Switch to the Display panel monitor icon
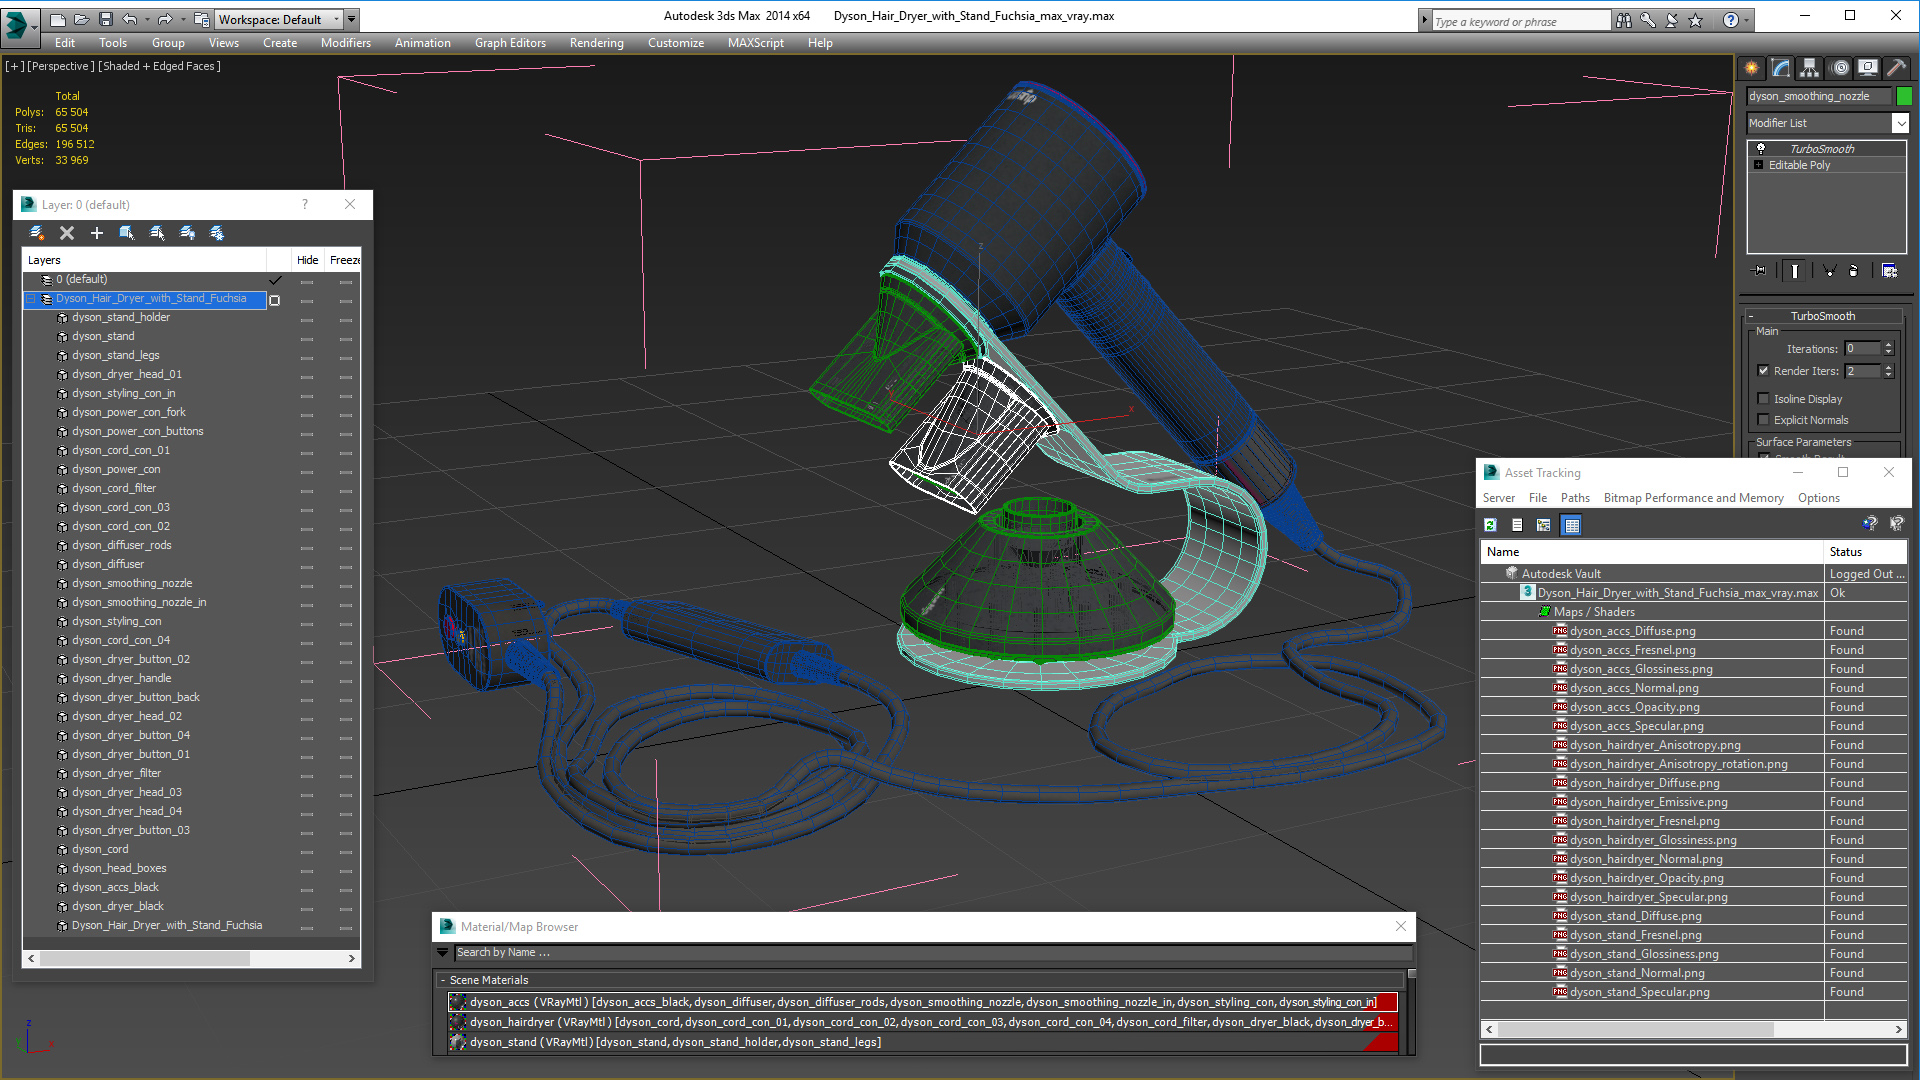The height and width of the screenshot is (1080, 1920). [1868, 68]
